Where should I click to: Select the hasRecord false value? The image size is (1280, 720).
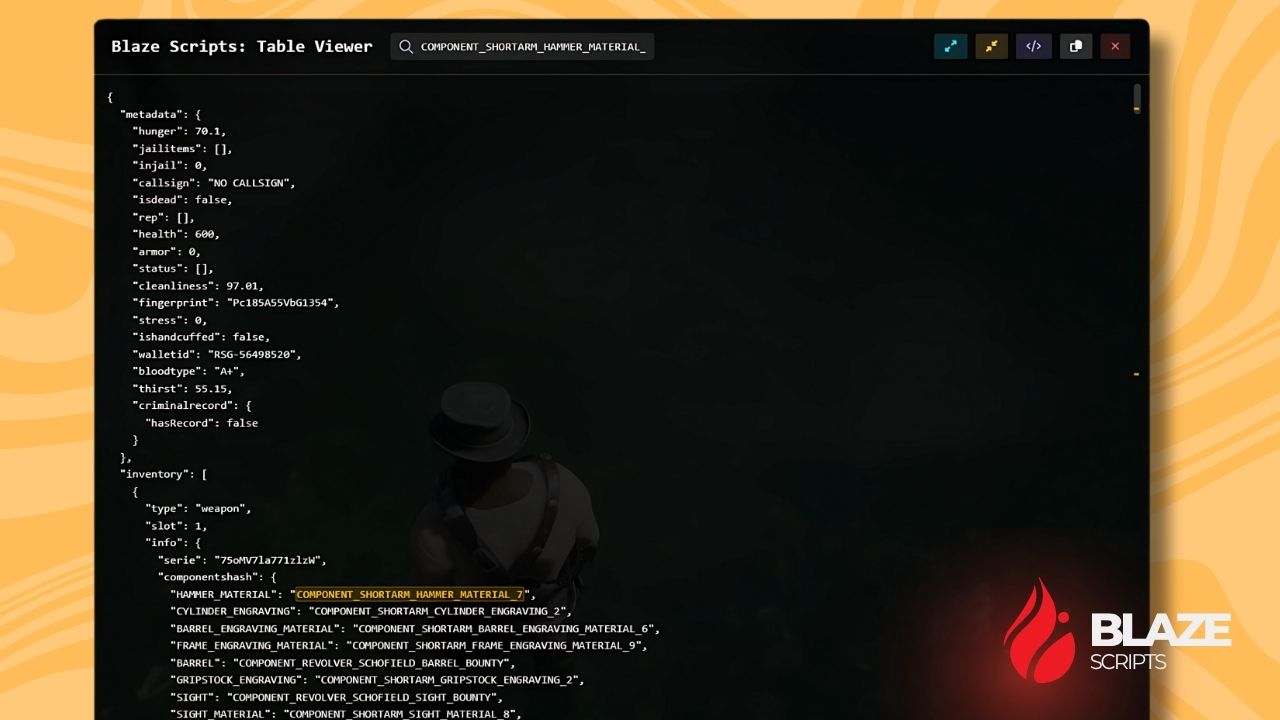246,422
